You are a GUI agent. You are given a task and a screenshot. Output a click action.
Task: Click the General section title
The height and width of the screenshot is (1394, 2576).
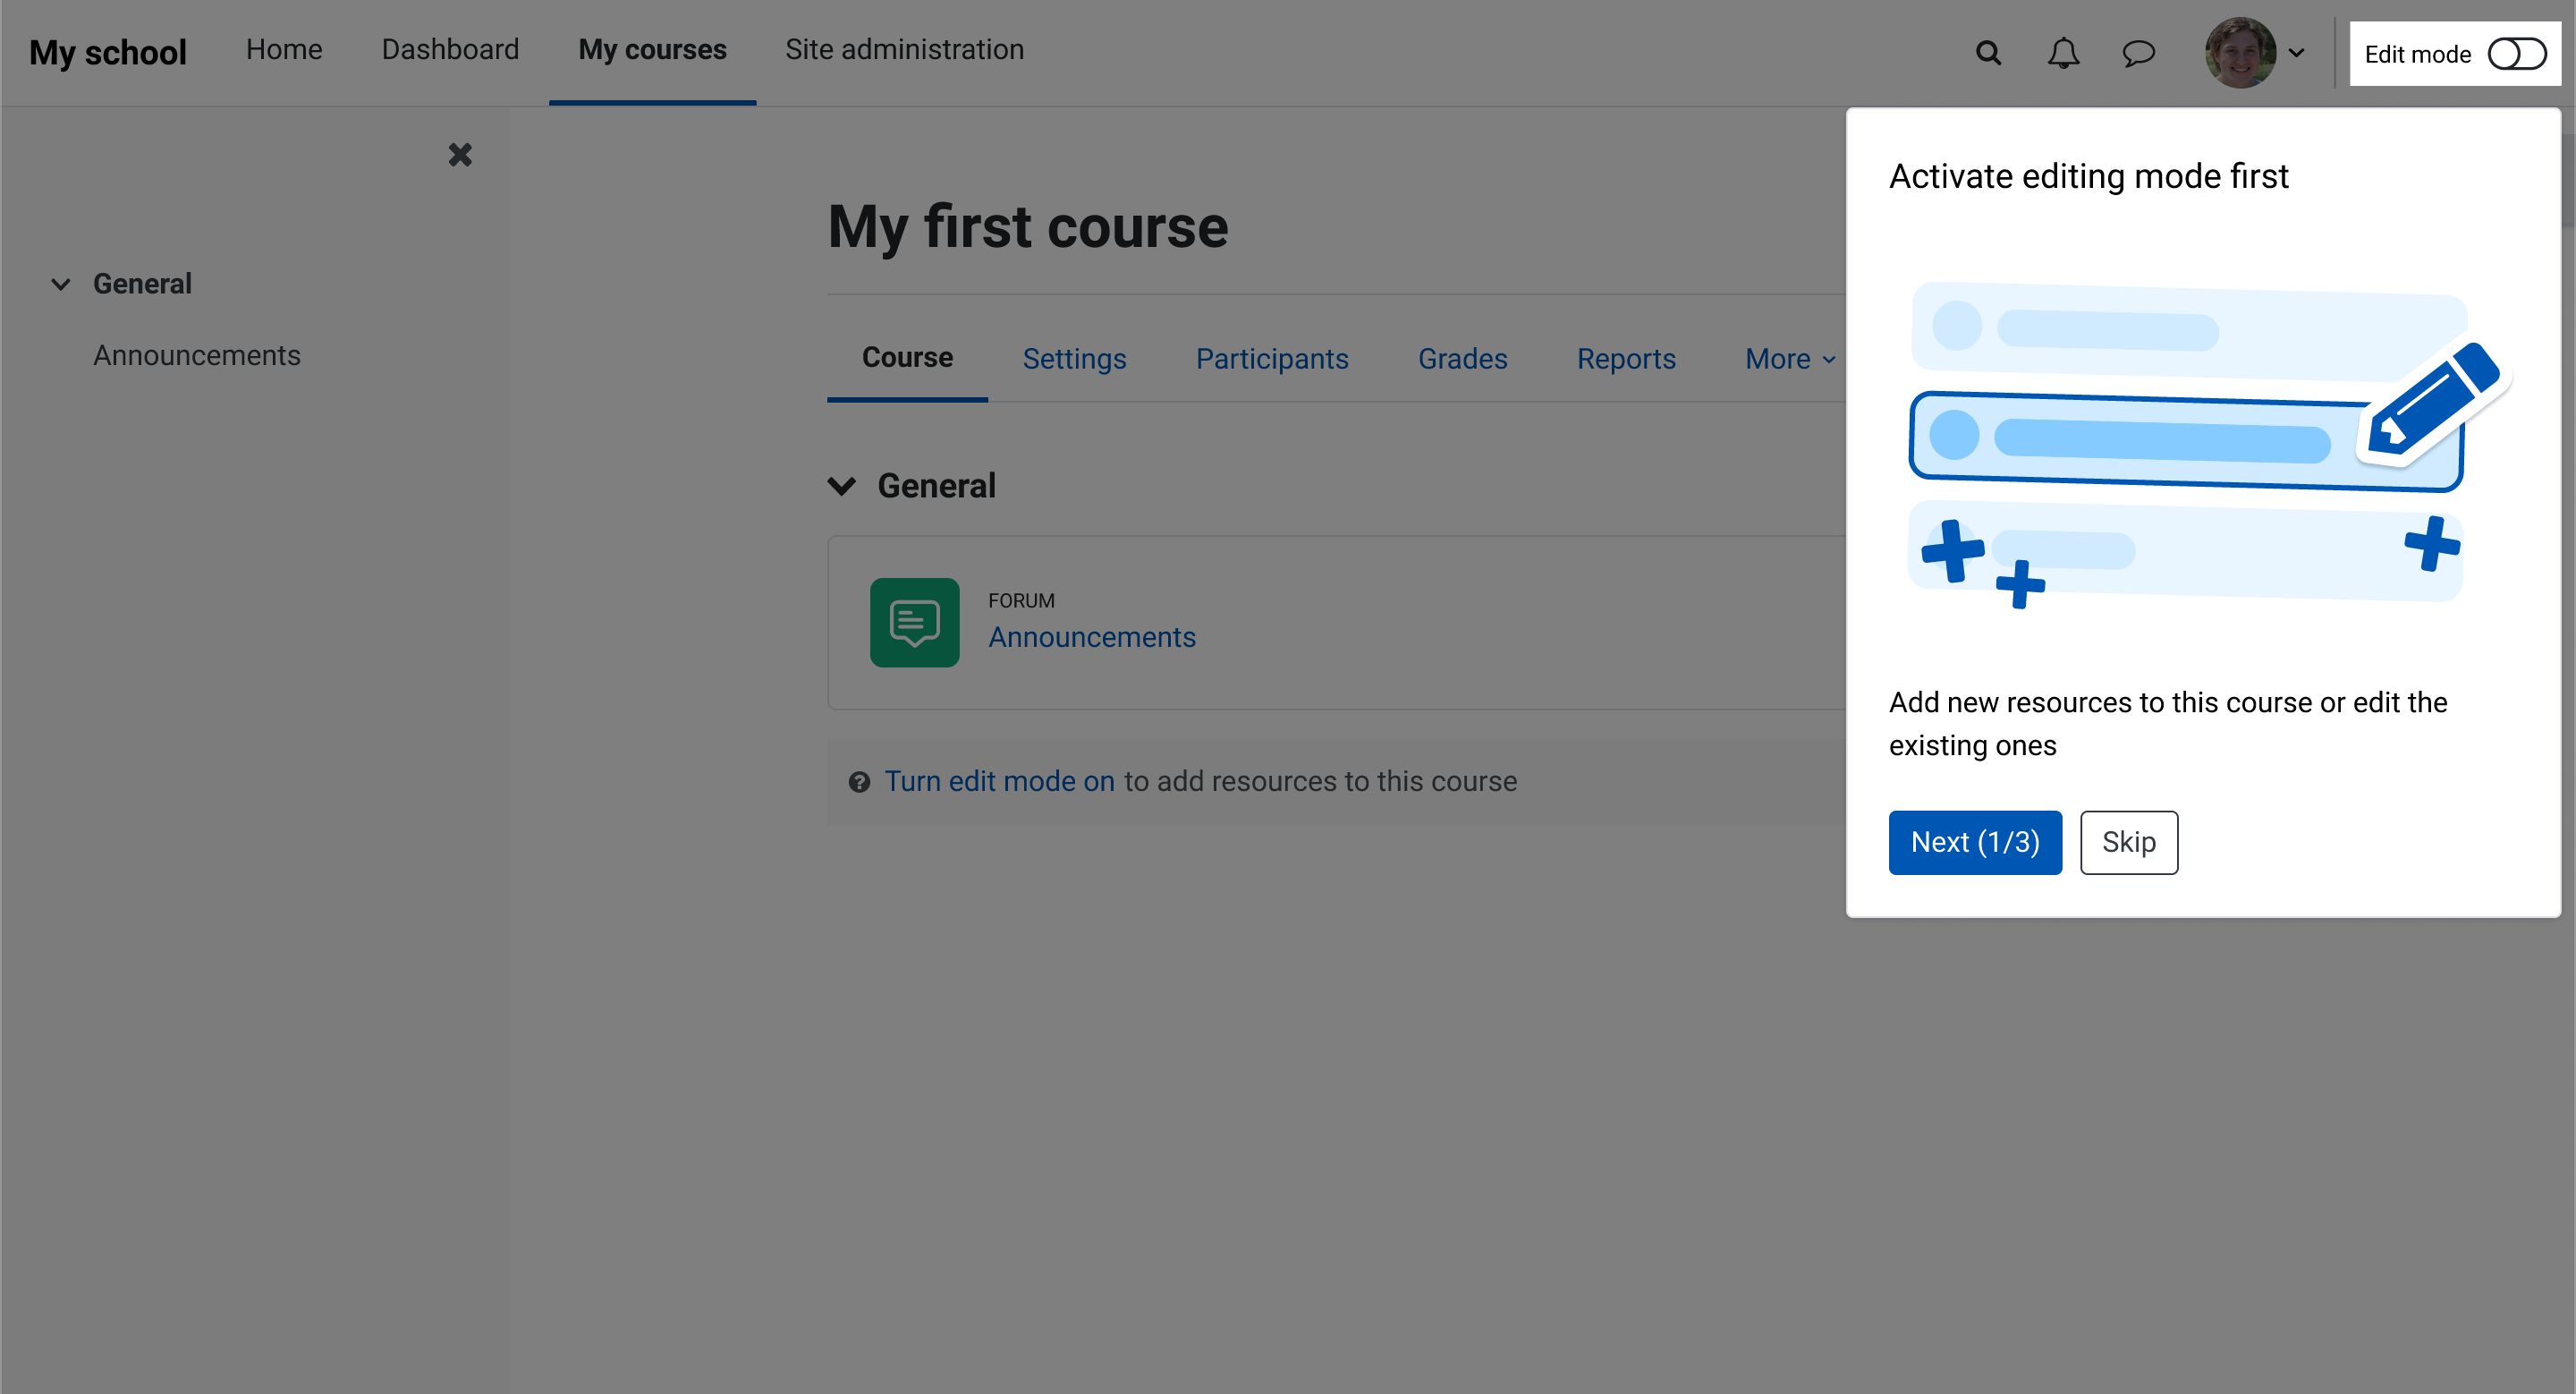point(936,486)
